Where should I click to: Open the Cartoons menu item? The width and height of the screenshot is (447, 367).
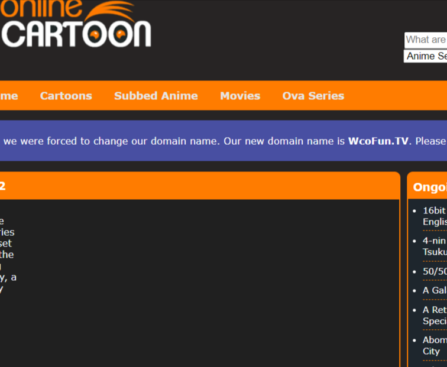(66, 96)
